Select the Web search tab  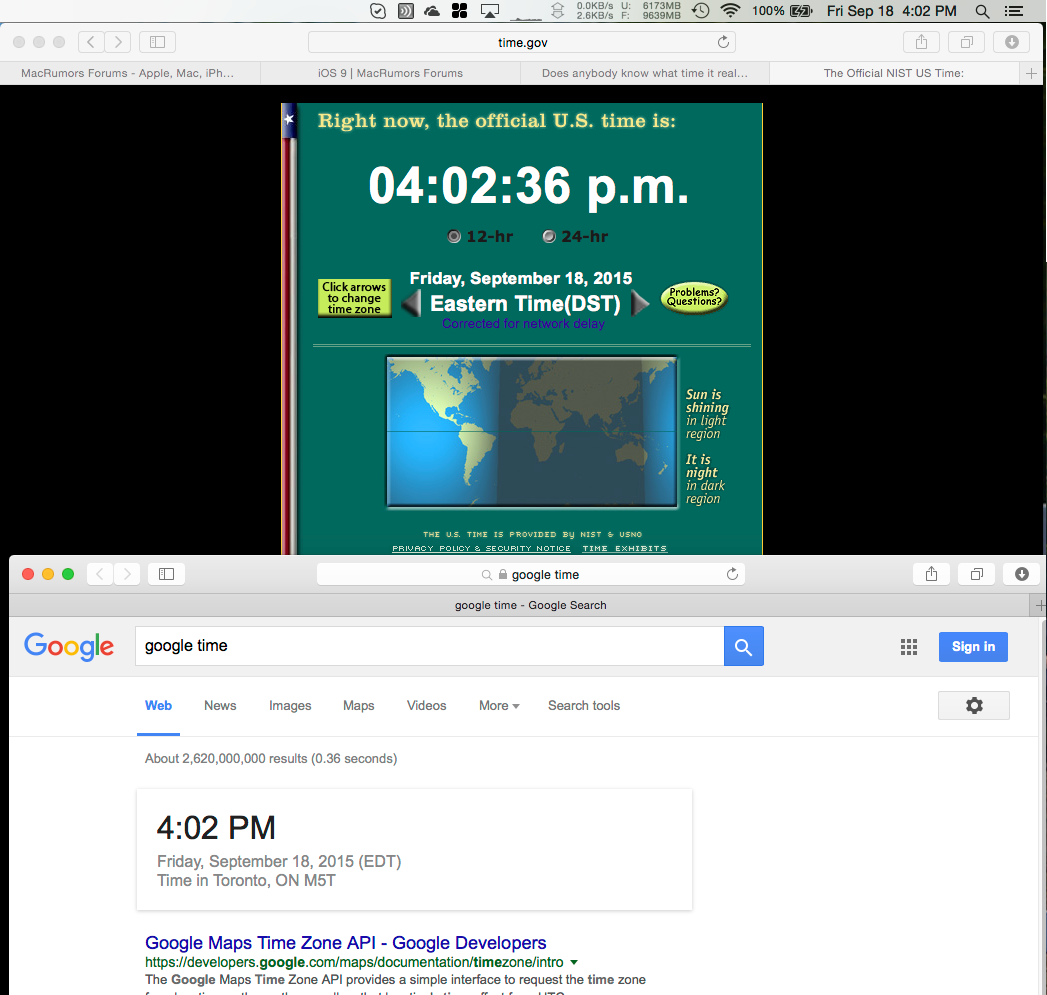158,705
